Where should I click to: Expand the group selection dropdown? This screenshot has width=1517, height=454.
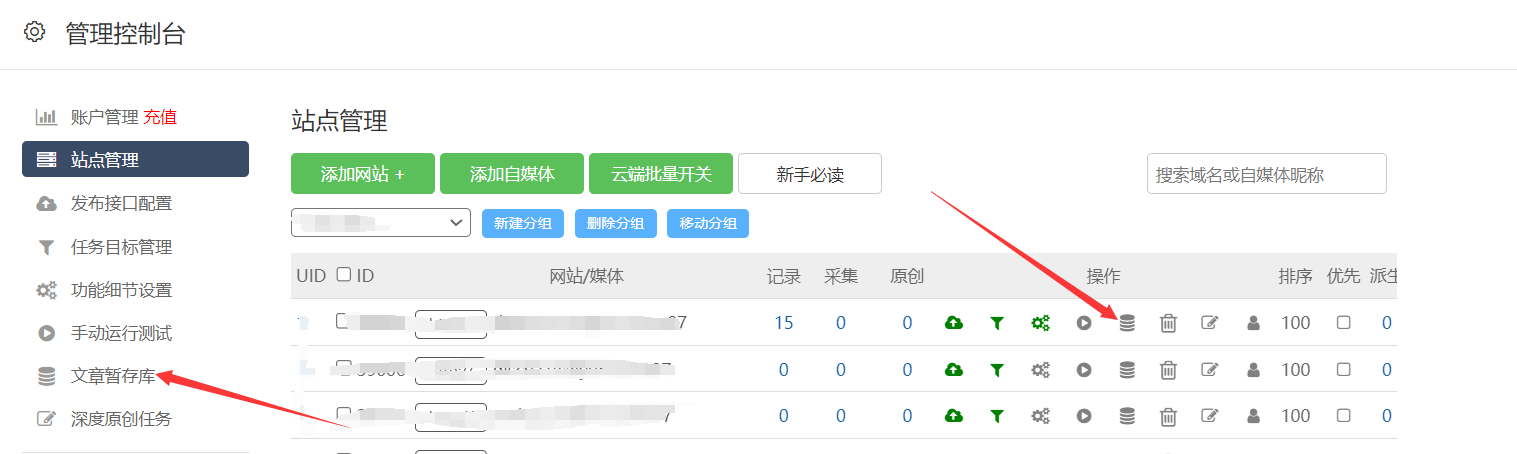coord(380,223)
